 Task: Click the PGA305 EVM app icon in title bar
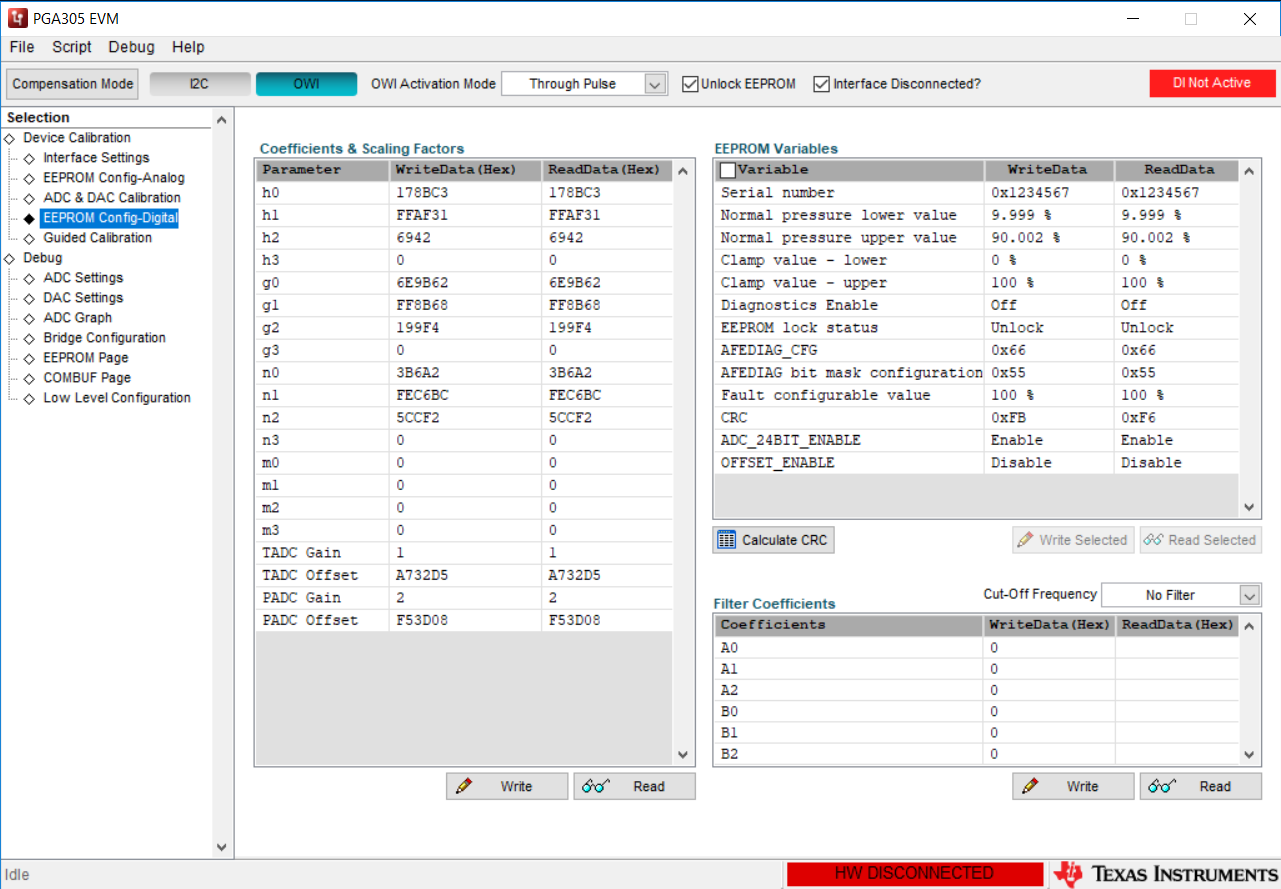(17, 19)
